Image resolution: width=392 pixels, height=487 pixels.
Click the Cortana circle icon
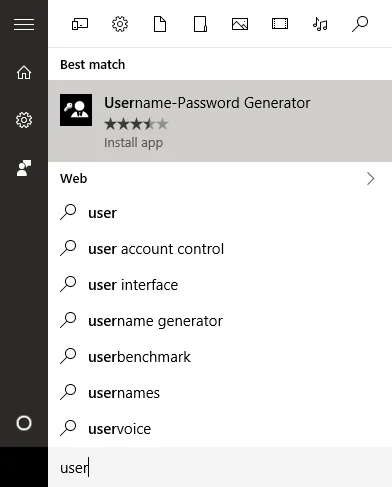pos(24,423)
